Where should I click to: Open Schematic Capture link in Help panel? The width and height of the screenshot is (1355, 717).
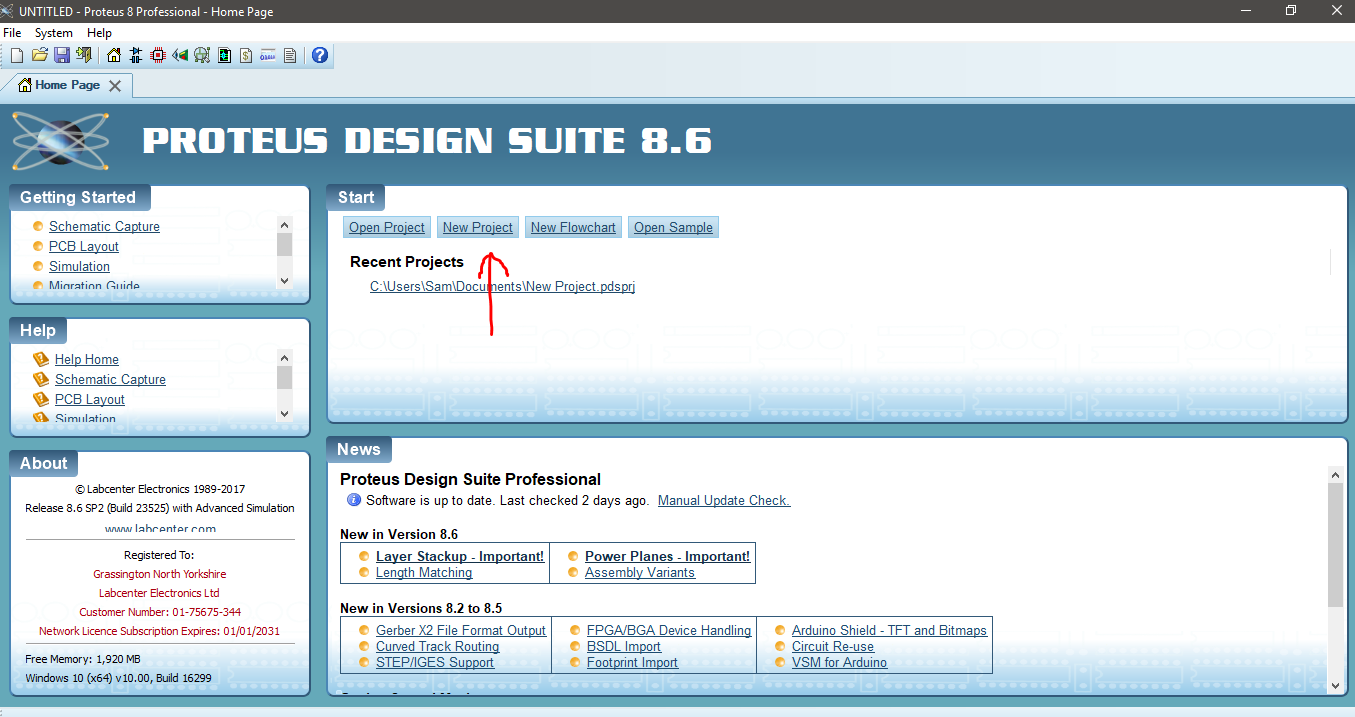pyautogui.click(x=110, y=379)
